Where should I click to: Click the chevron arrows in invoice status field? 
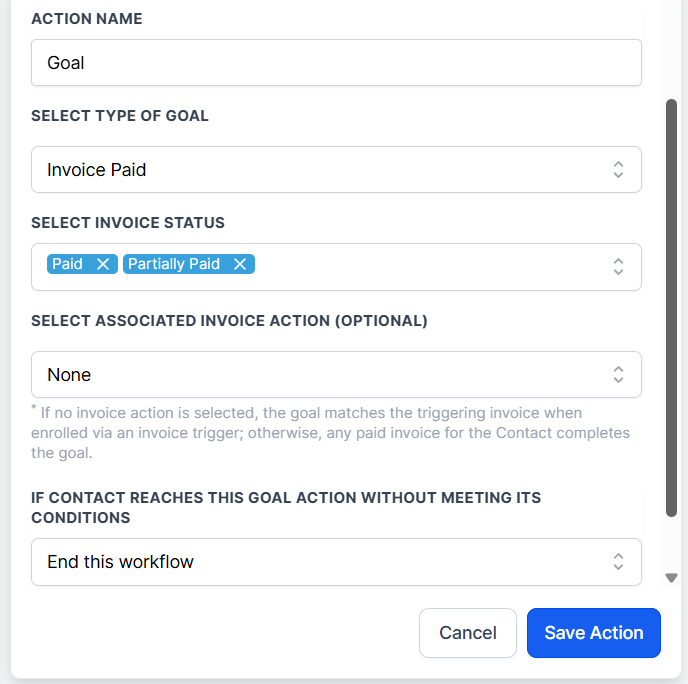(x=619, y=266)
